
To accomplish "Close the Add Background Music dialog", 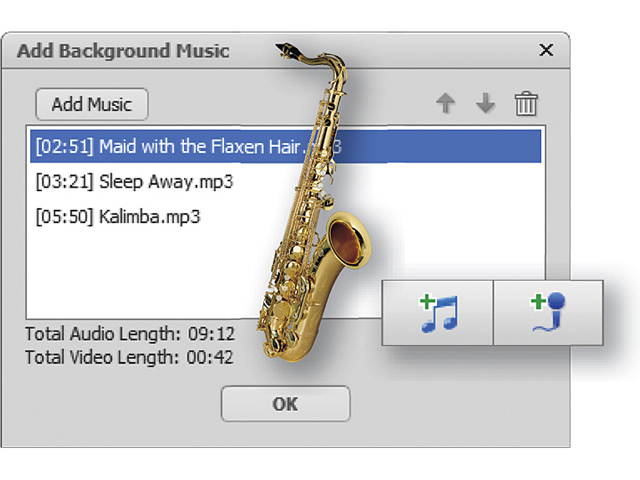I will (x=546, y=50).
